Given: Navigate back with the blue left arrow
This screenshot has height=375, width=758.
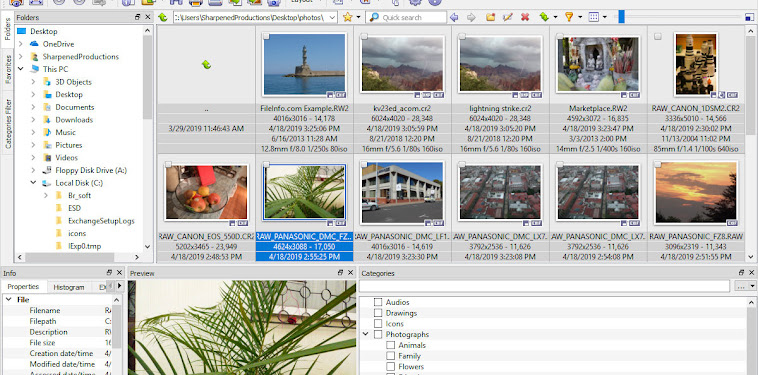Looking at the screenshot, I should (454, 17).
